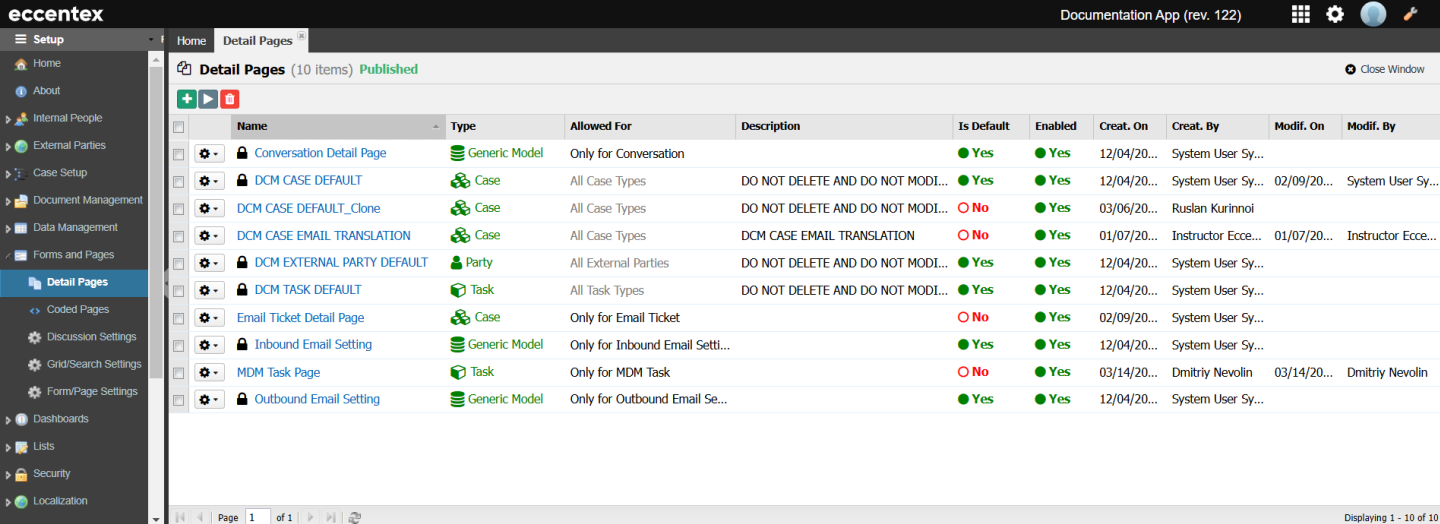Check the Outbound Email Setting row checkbox
The image size is (1440, 524).
click(179, 400)
